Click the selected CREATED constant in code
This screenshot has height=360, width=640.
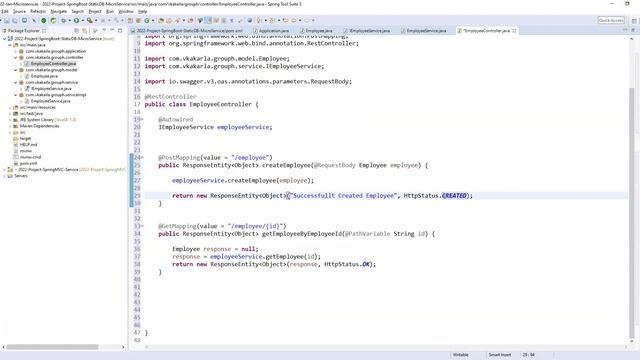pyautogui.click(x=454, y=196)
